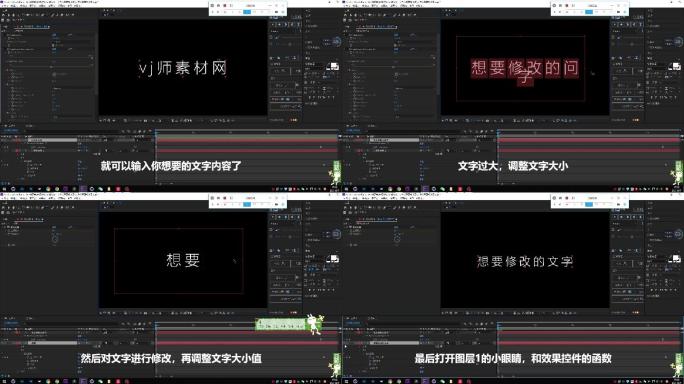This screenshot has height=384, width=684.
Task: Open the File menu in the top-left screenshot
Action: point(4,6)
